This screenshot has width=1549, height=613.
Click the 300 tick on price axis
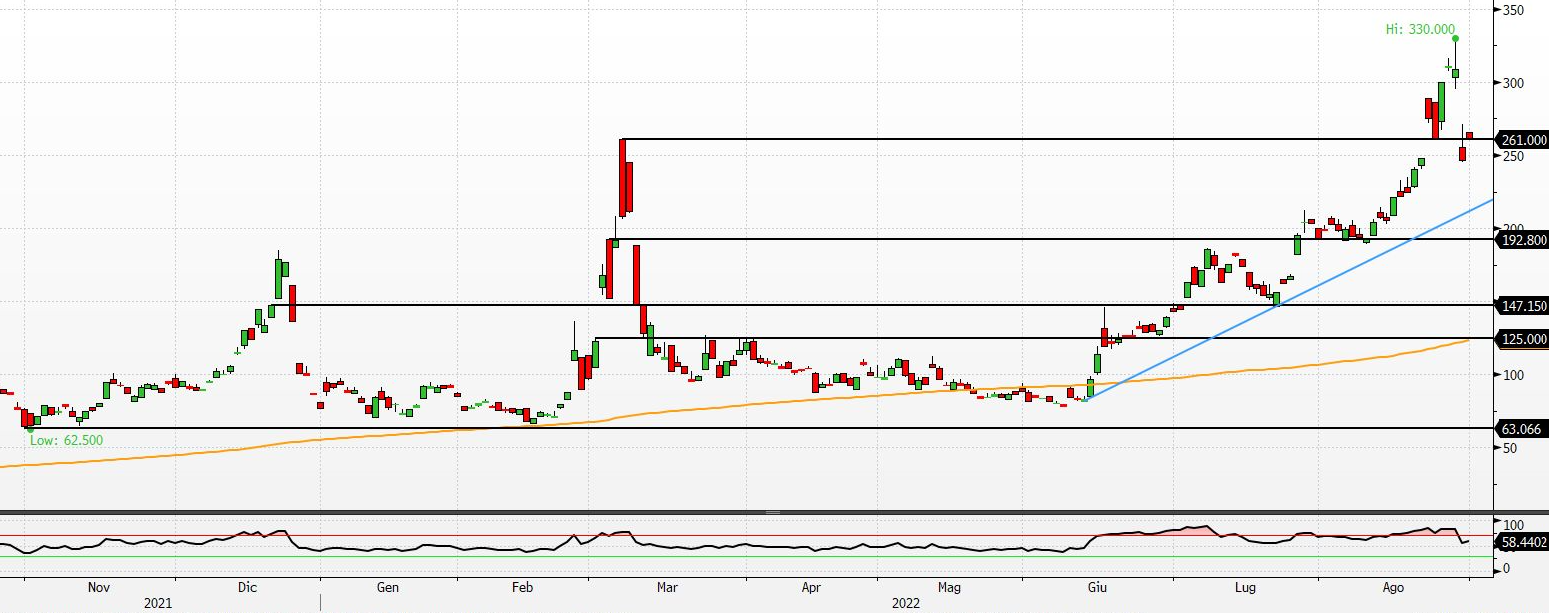1512,83
